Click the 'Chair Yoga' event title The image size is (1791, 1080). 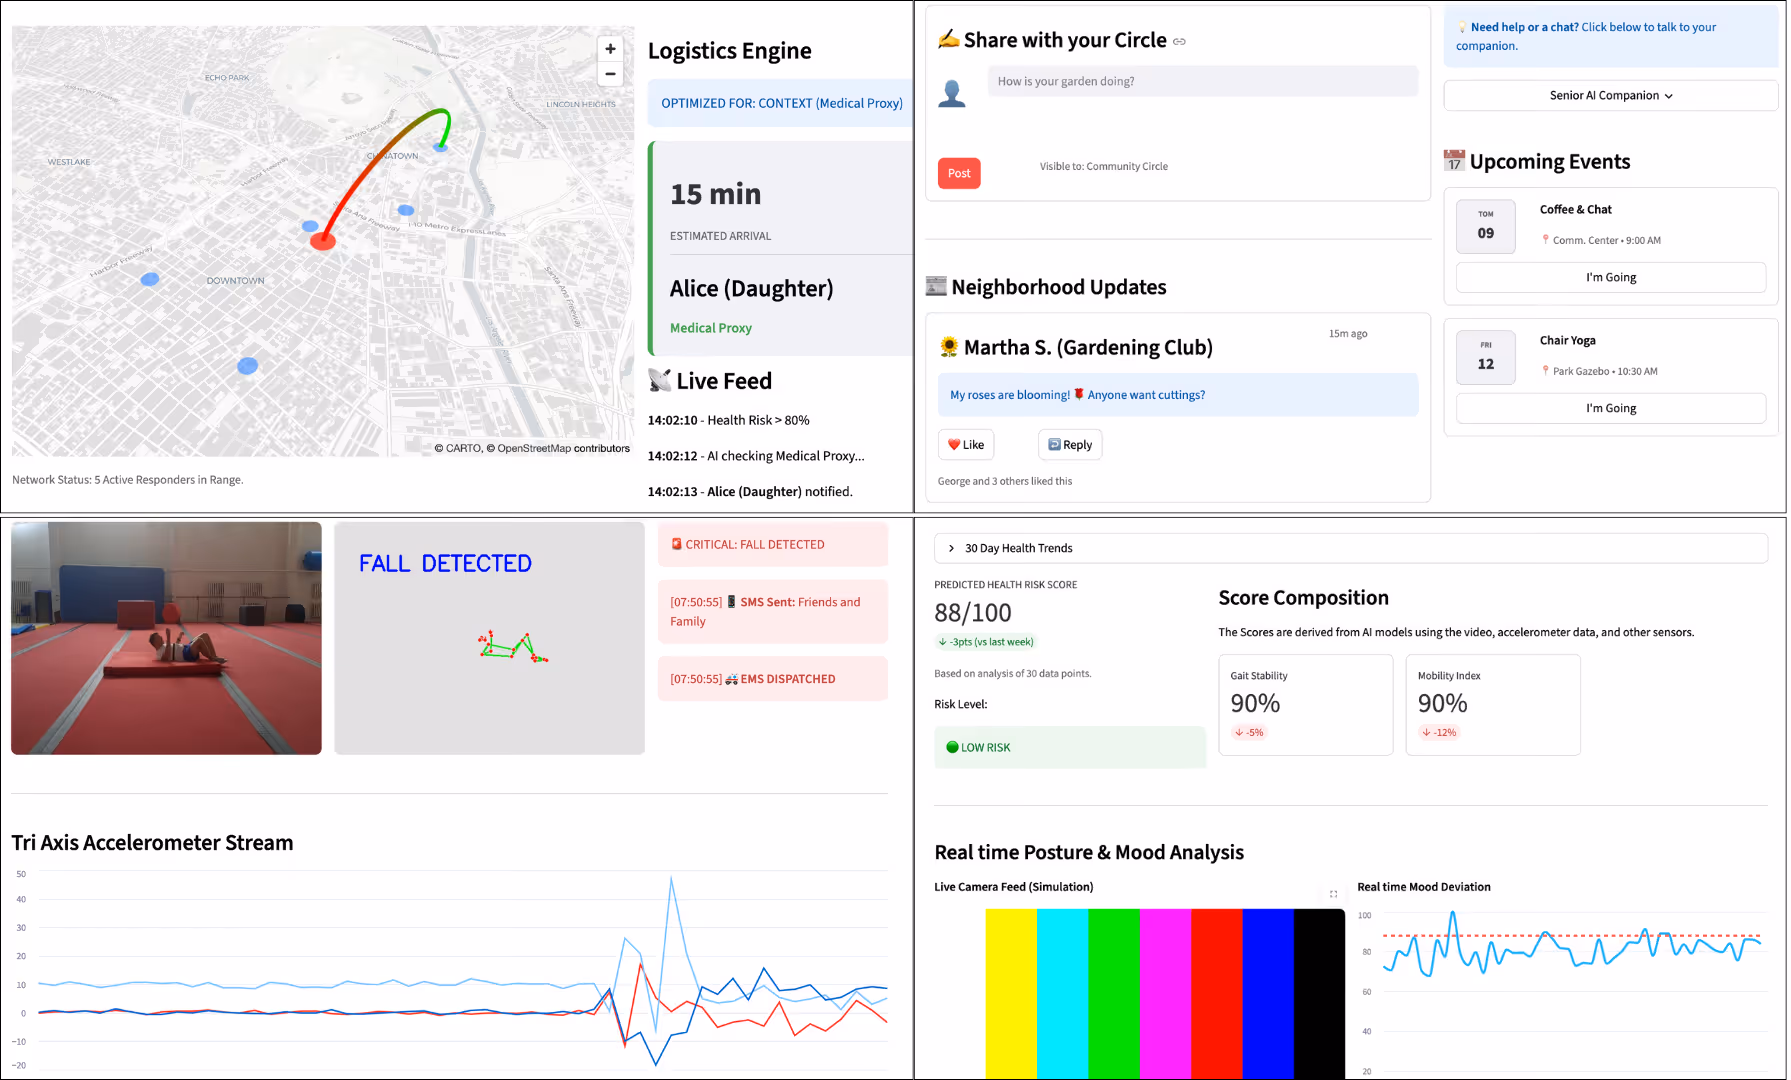[x=1567, y=340]
